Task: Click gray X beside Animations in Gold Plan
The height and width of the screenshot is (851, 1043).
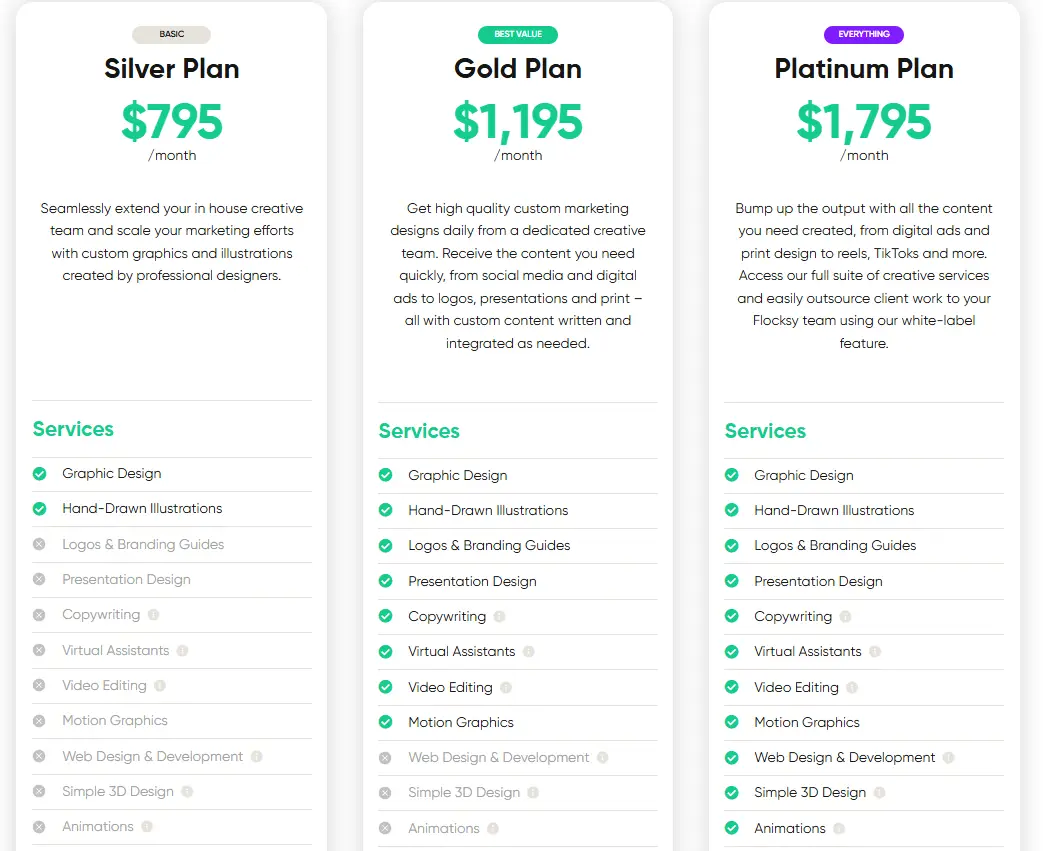Action: 385,828
